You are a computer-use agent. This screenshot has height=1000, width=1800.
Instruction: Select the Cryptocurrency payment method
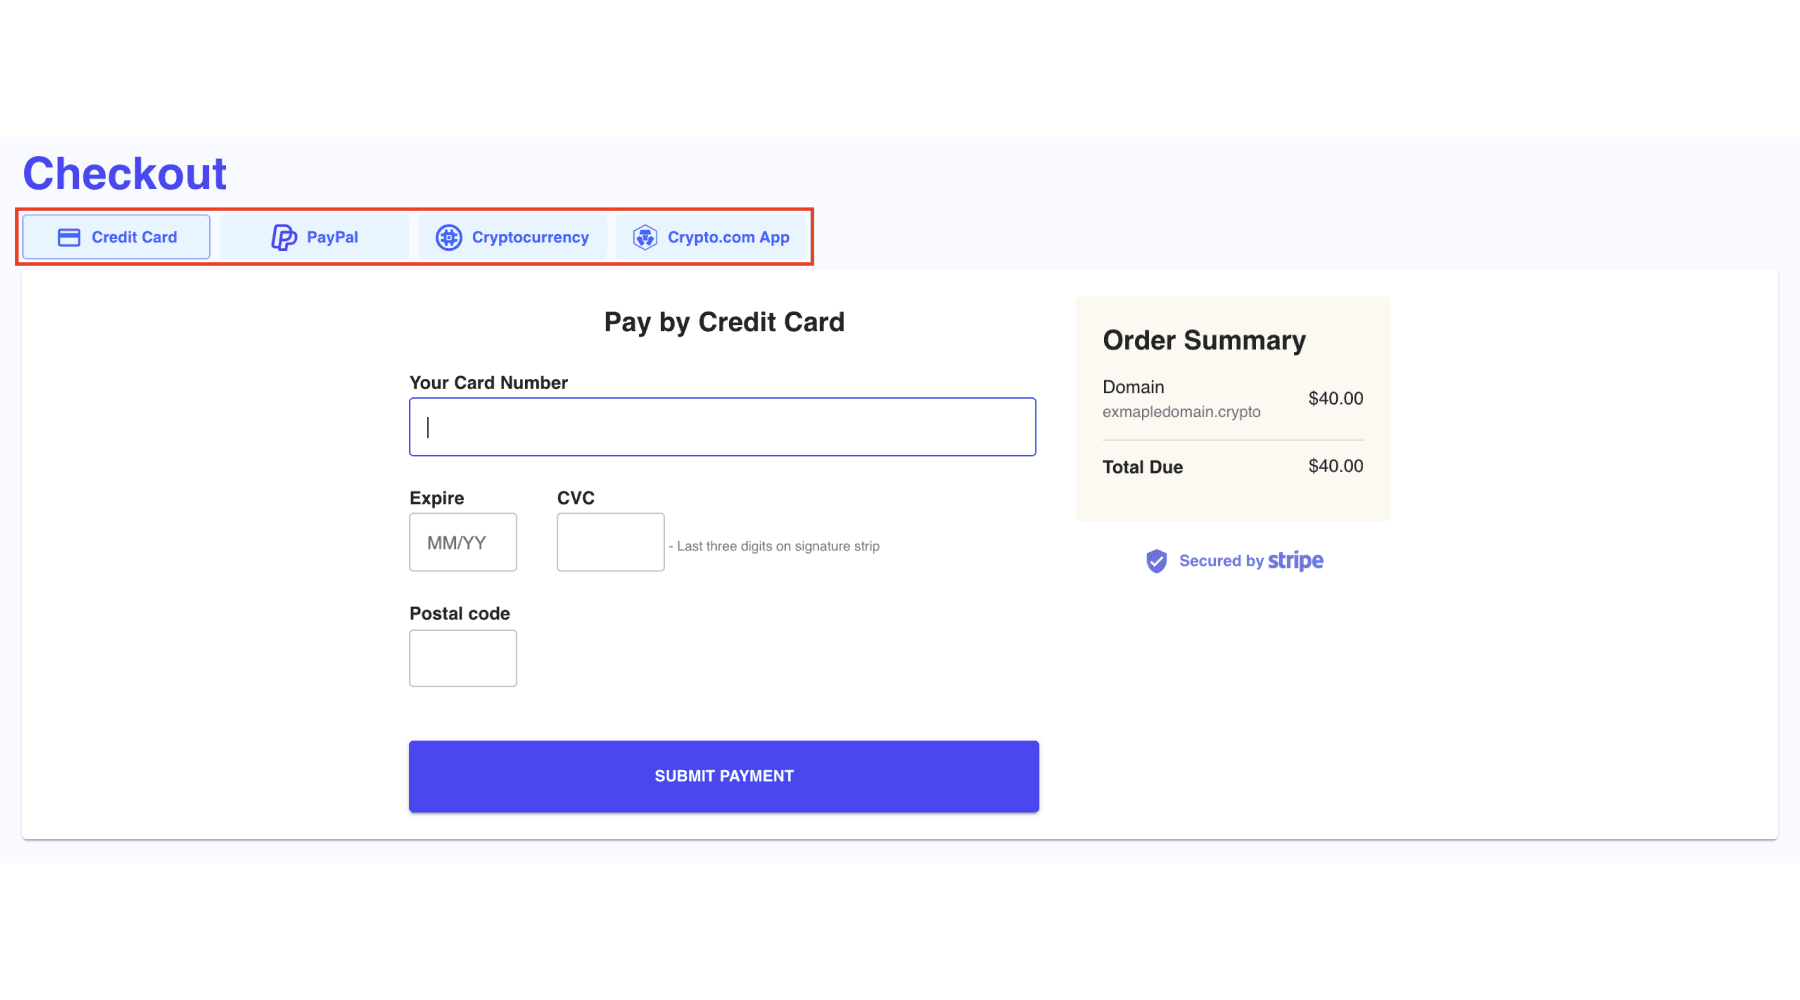(512, 237)
